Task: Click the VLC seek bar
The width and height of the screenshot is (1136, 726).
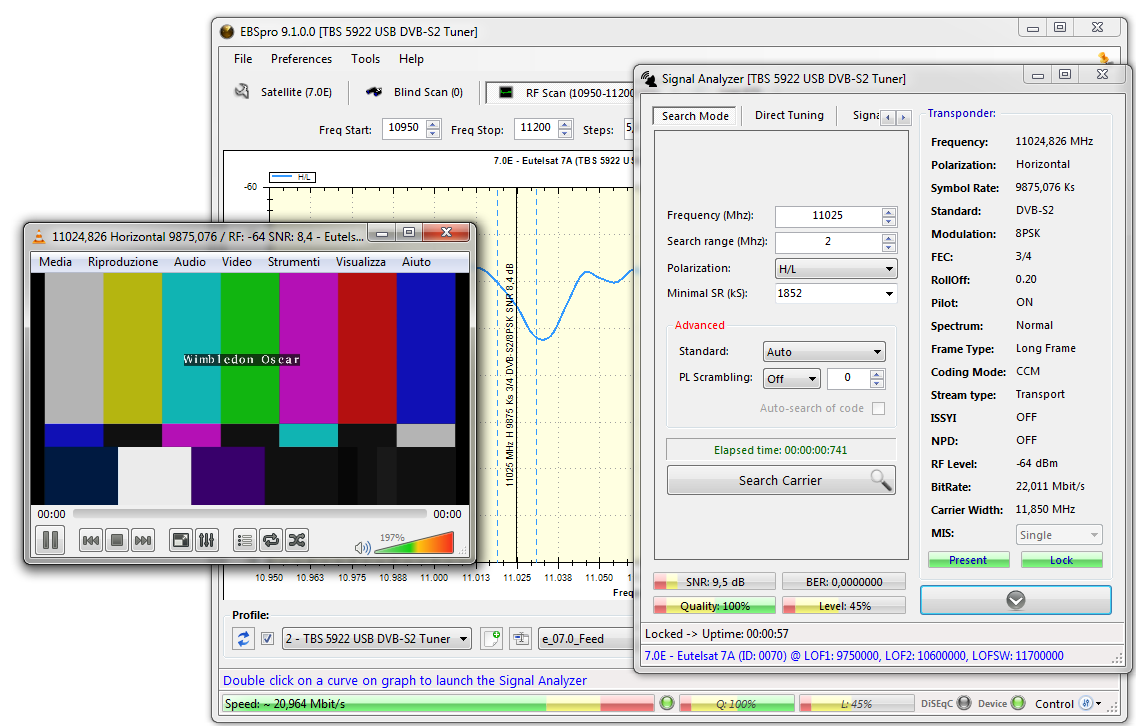Action: pos(250,514)
